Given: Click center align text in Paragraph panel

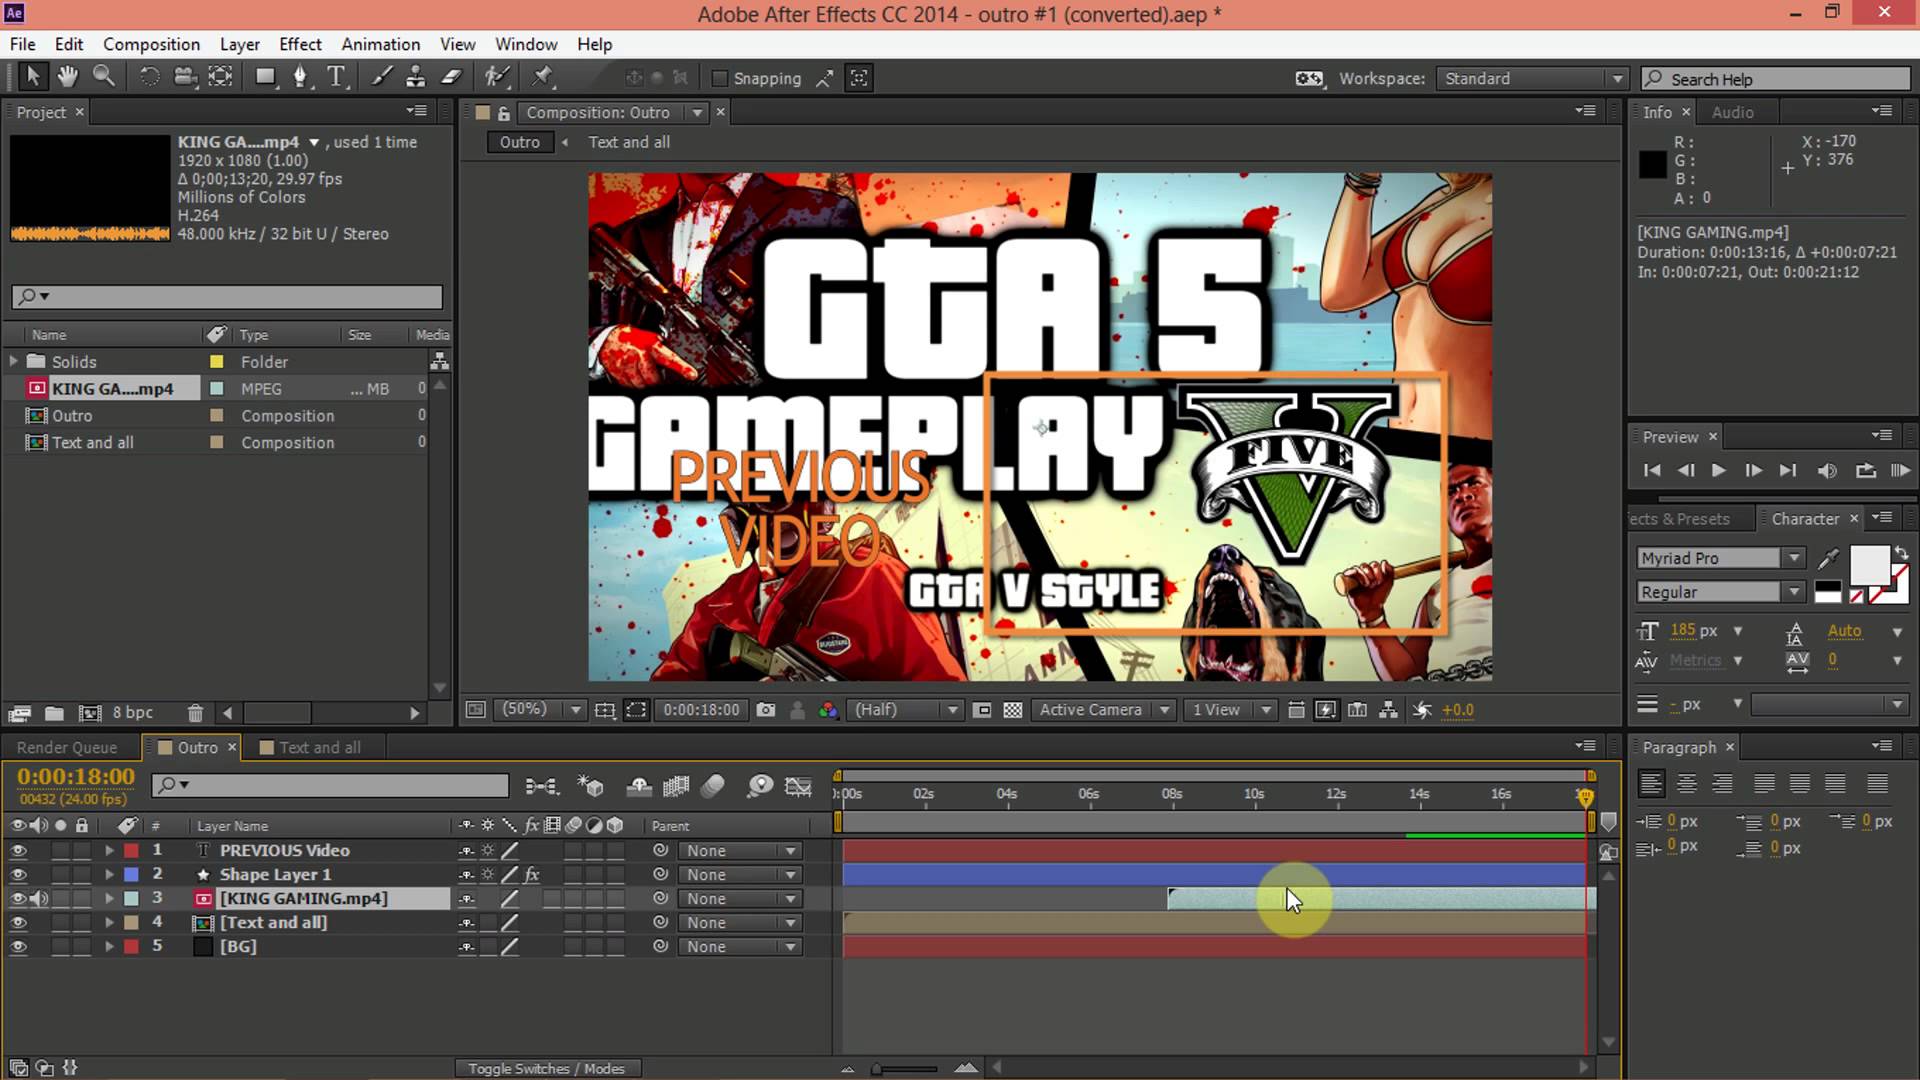Looking at the screenshot, I should [1686, 784].
